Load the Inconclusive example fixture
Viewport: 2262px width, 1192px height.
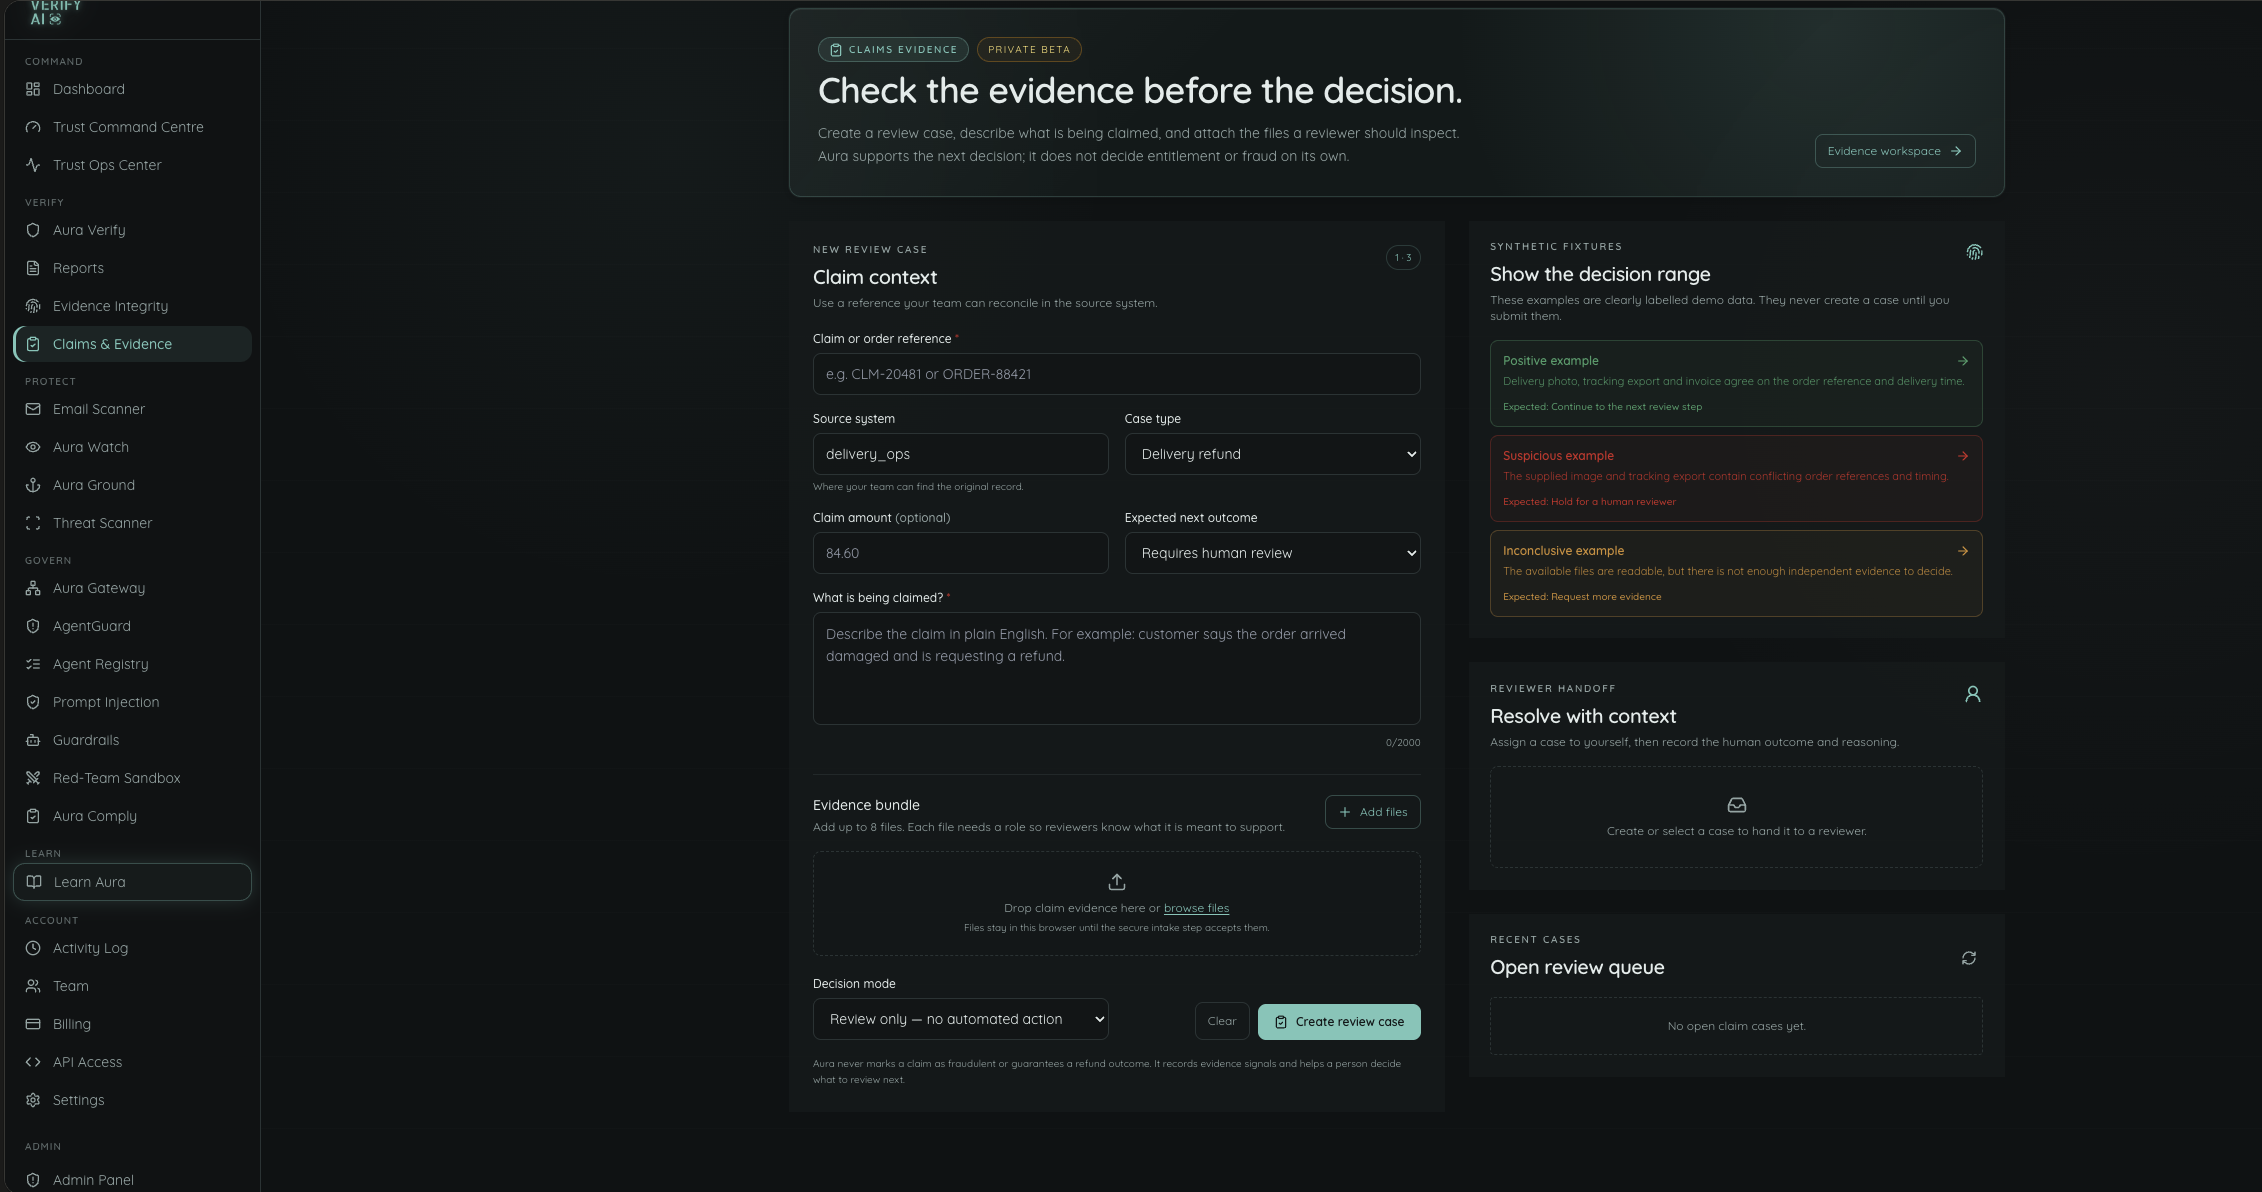[x=1736, y=573]
